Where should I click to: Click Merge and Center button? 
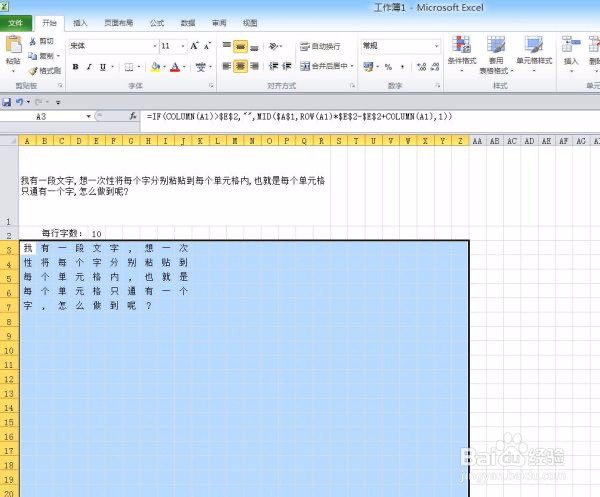click(324, 66)
